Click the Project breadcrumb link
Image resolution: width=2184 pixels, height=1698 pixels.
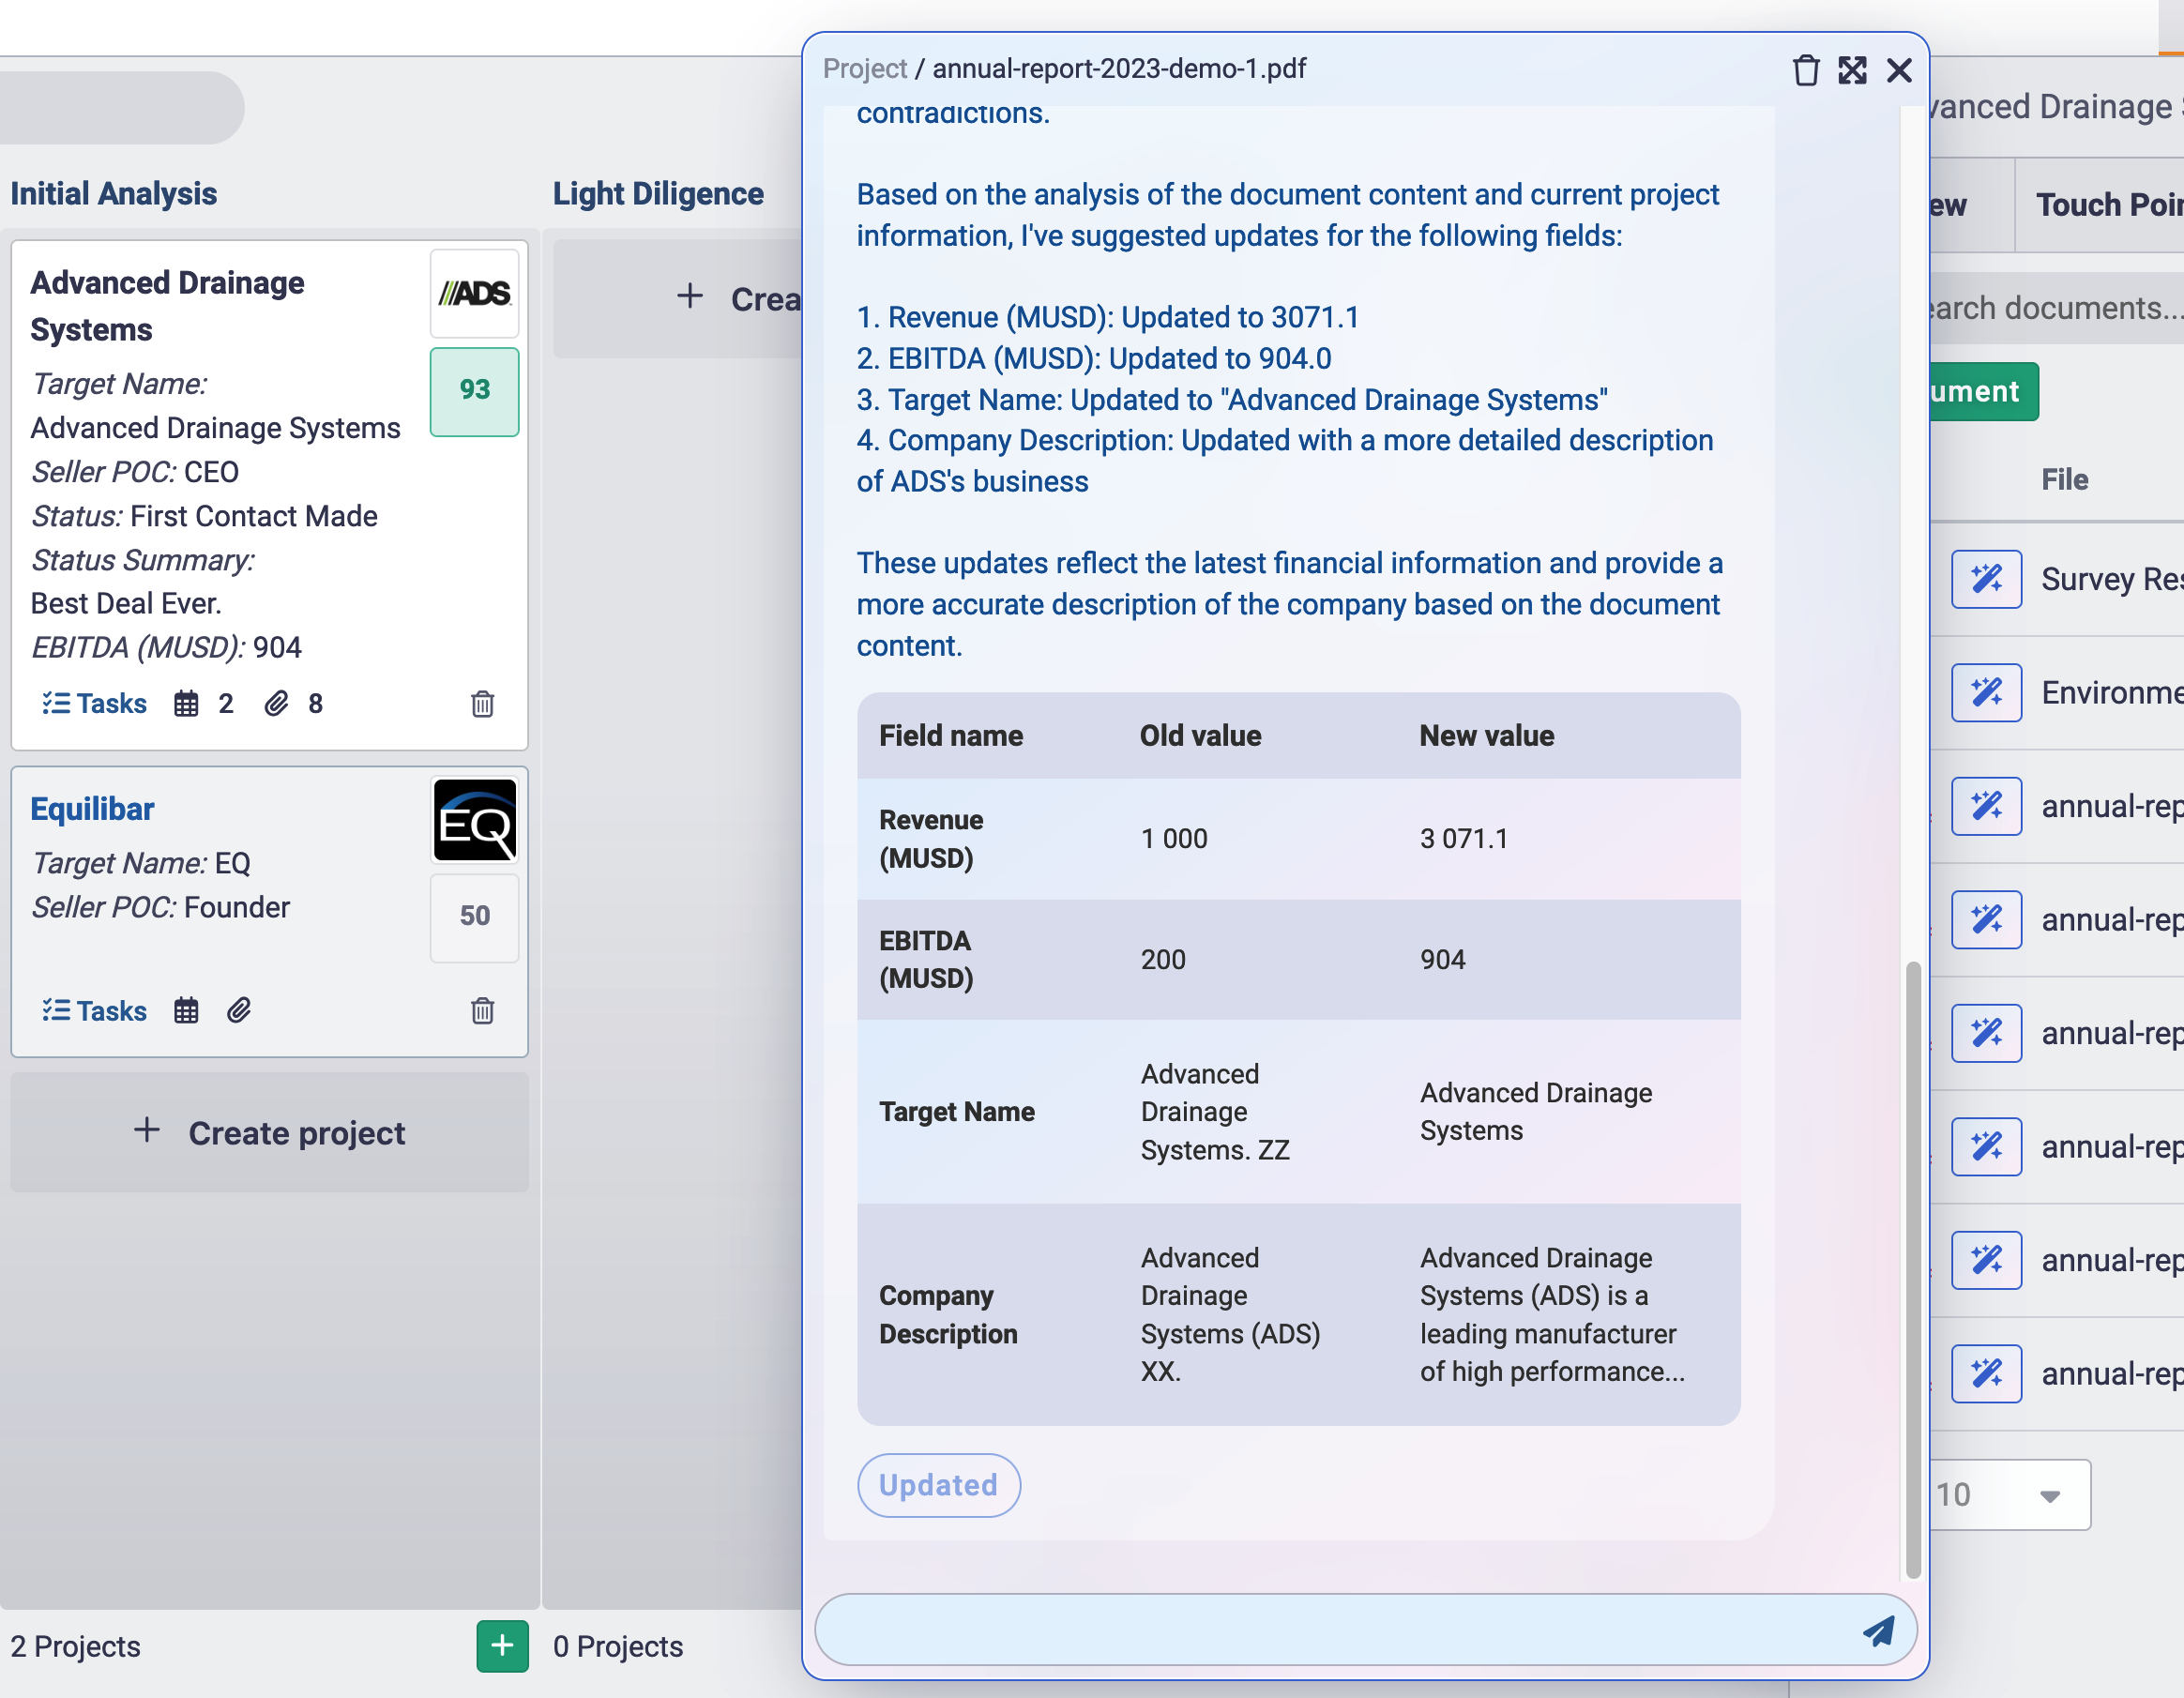tap(864, 69)
